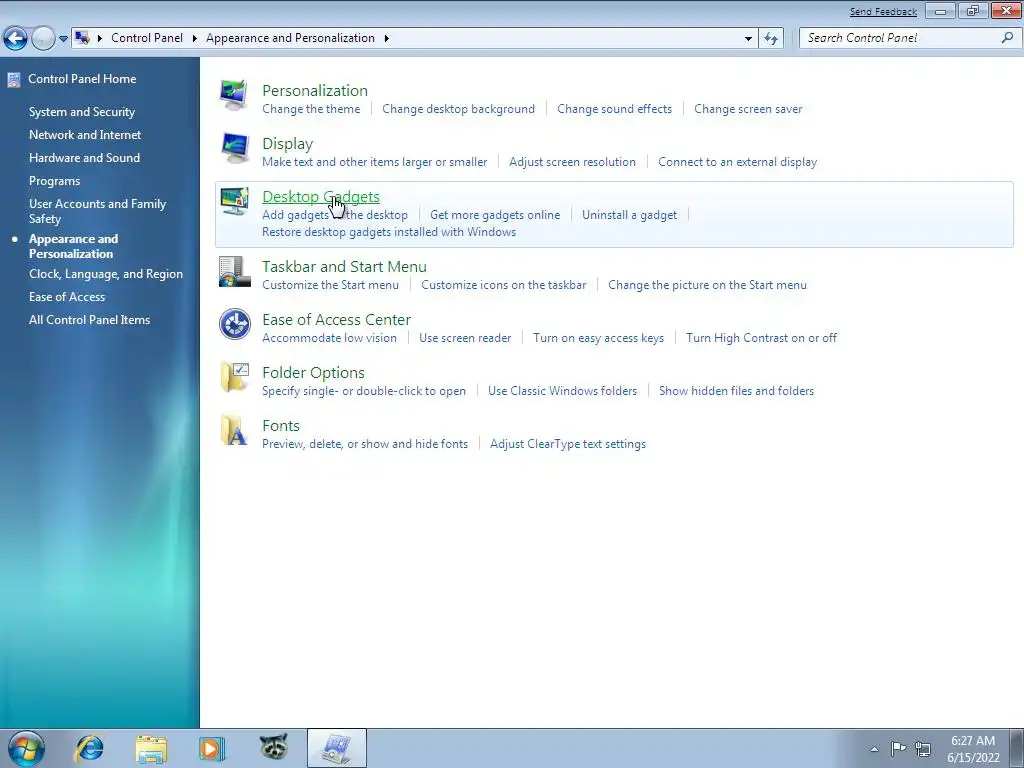Show hidden tray icons arrow

click(874, 749)
